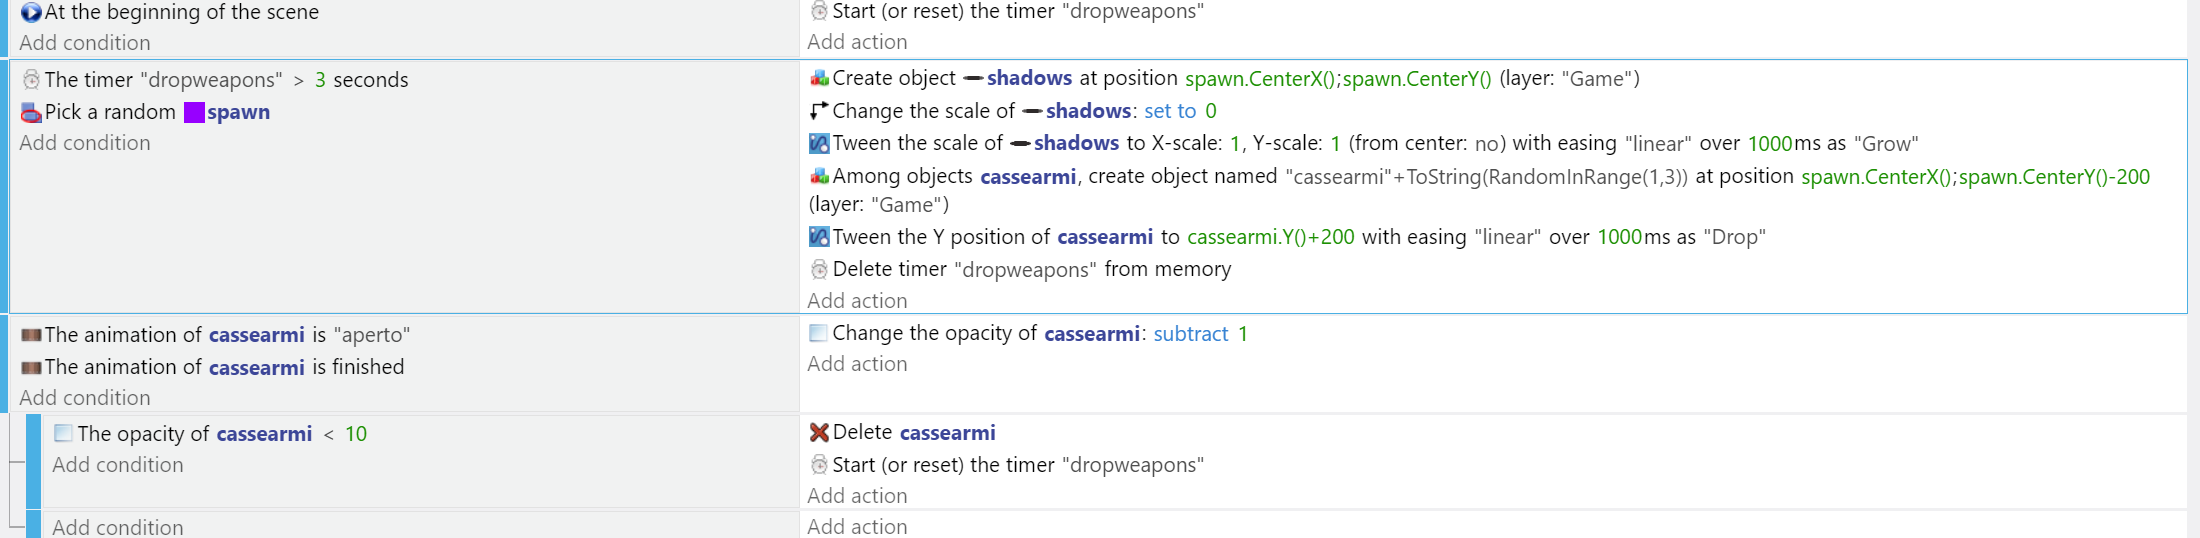The width and height of the screenshot is (2200, 538).
Task: Click the purple spawn object swatch
Action: point(194,112)
